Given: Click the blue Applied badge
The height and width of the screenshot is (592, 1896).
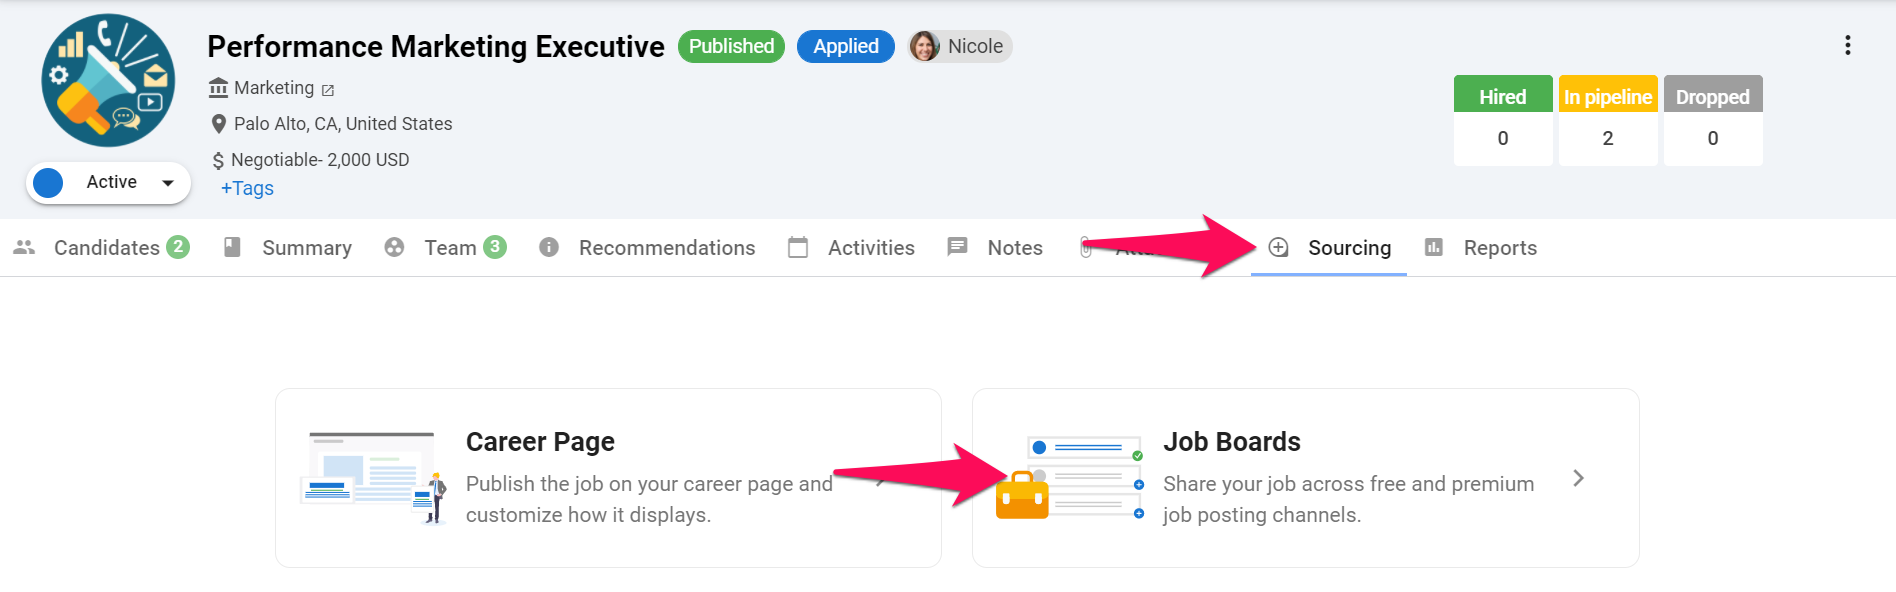Looking at the screenshot, I should [846, 46].
